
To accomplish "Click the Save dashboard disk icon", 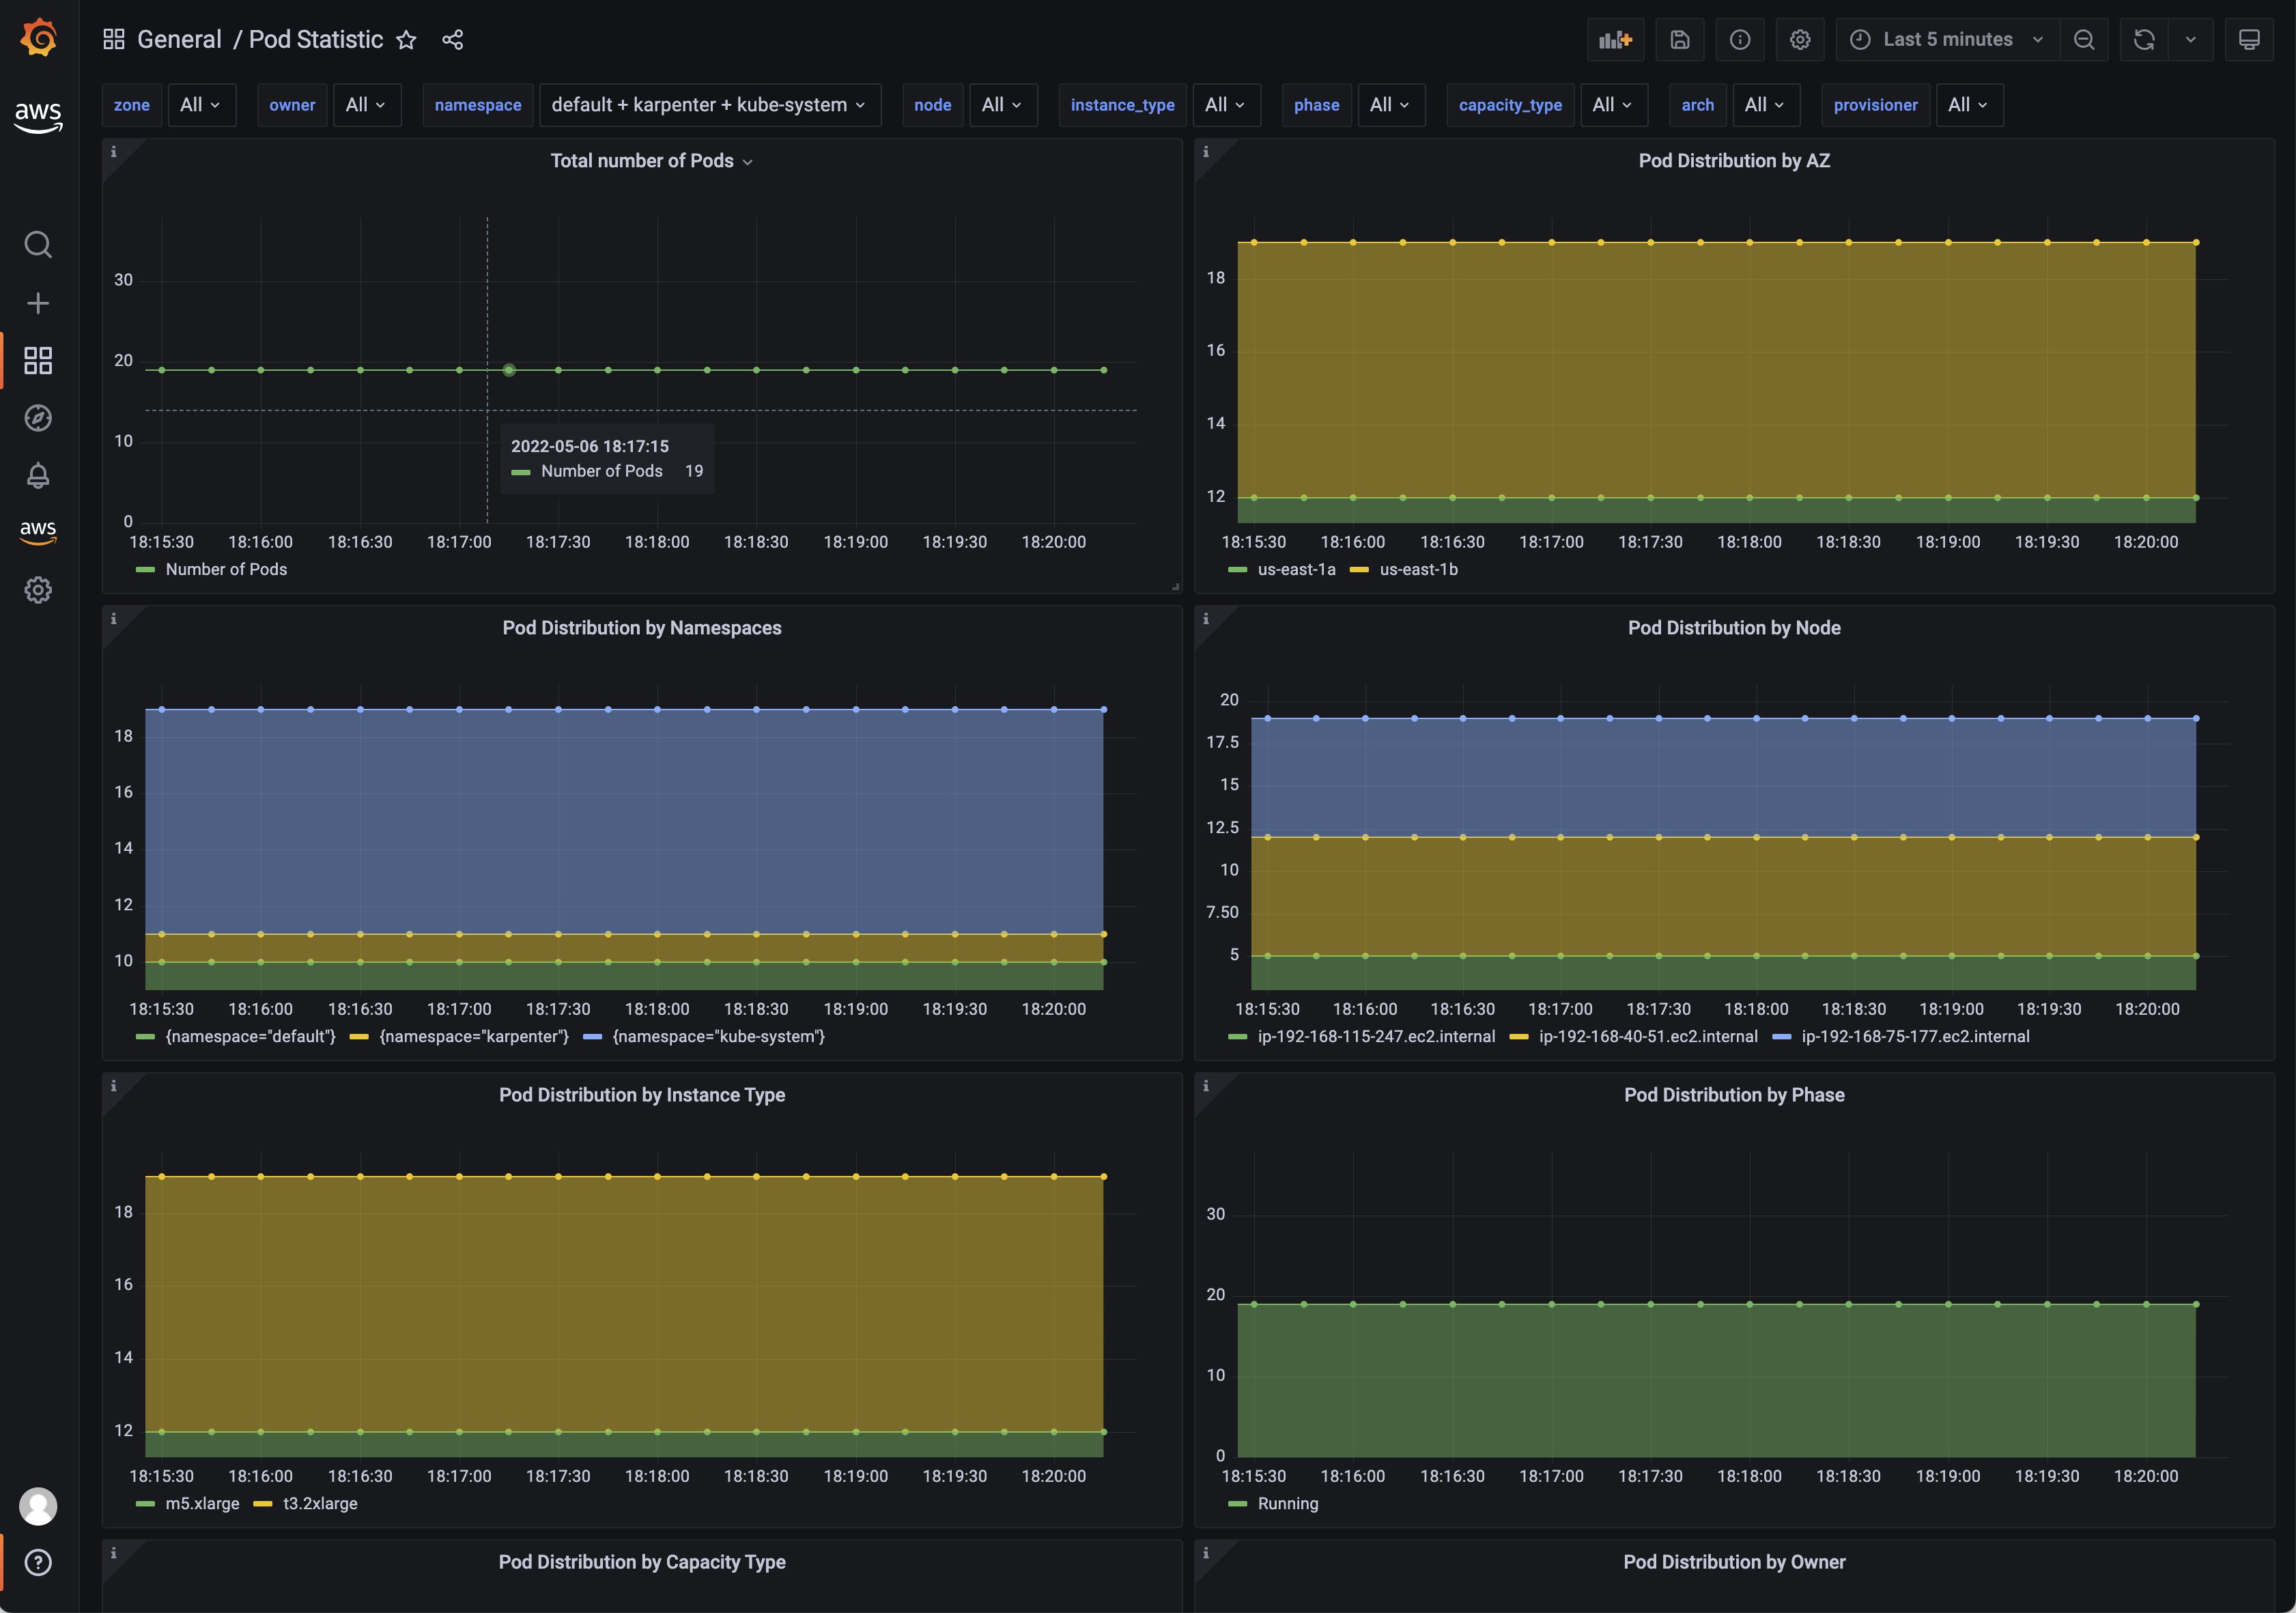I will pyautogui.click(x=1679, y=40).
